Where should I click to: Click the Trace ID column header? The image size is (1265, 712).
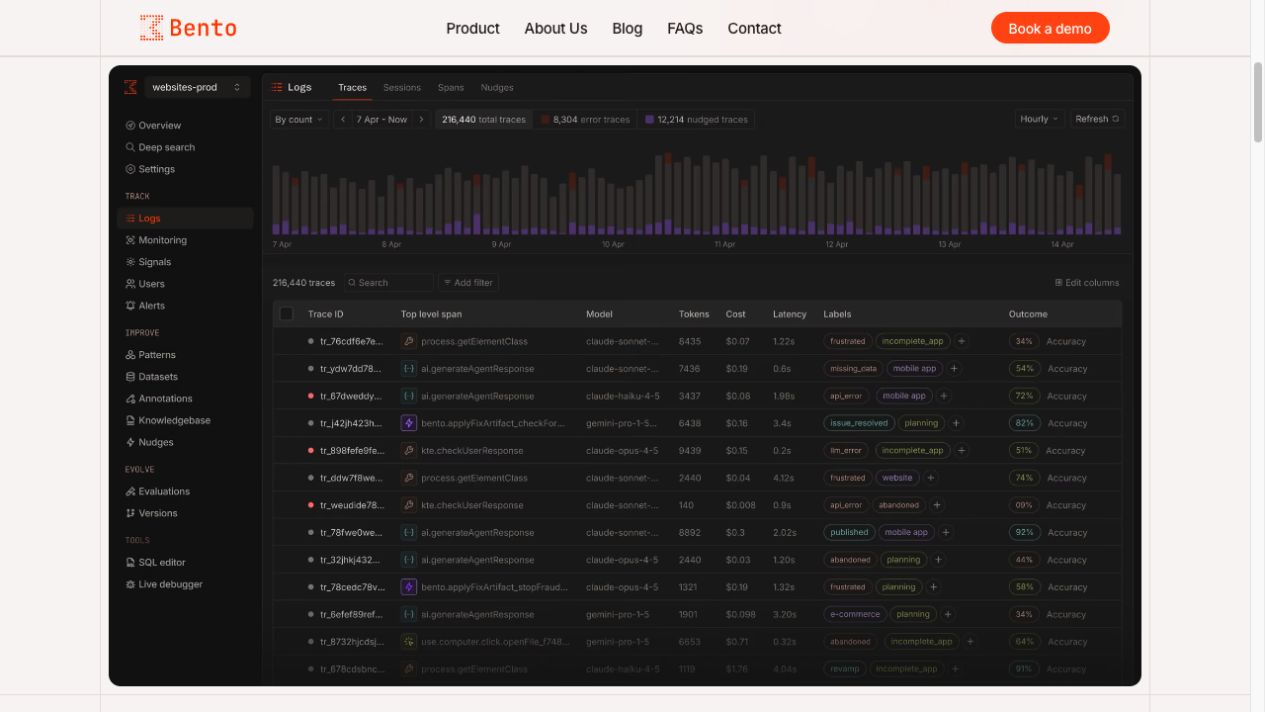tap(325, 314)
